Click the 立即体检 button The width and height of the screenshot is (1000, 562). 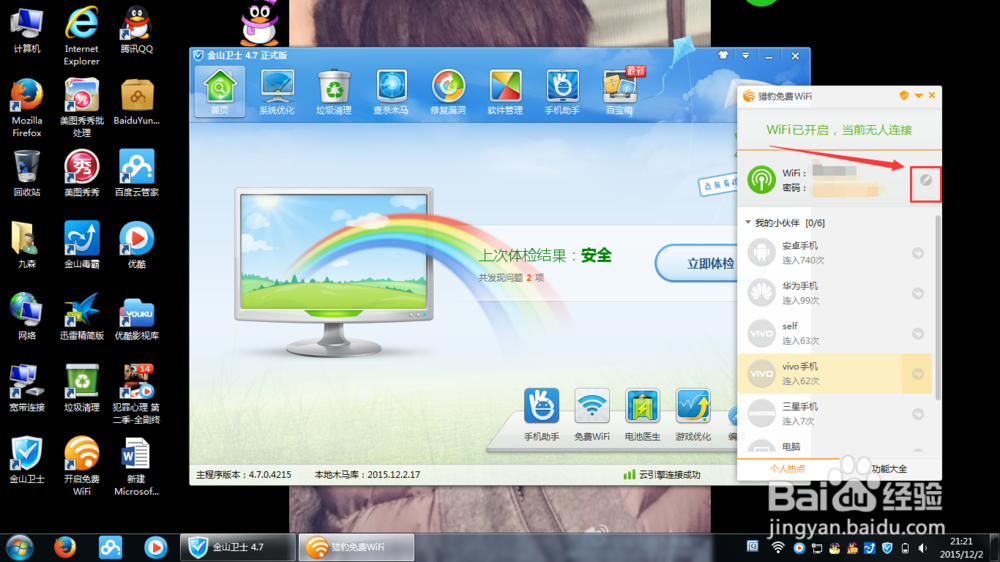coord(698,263)
